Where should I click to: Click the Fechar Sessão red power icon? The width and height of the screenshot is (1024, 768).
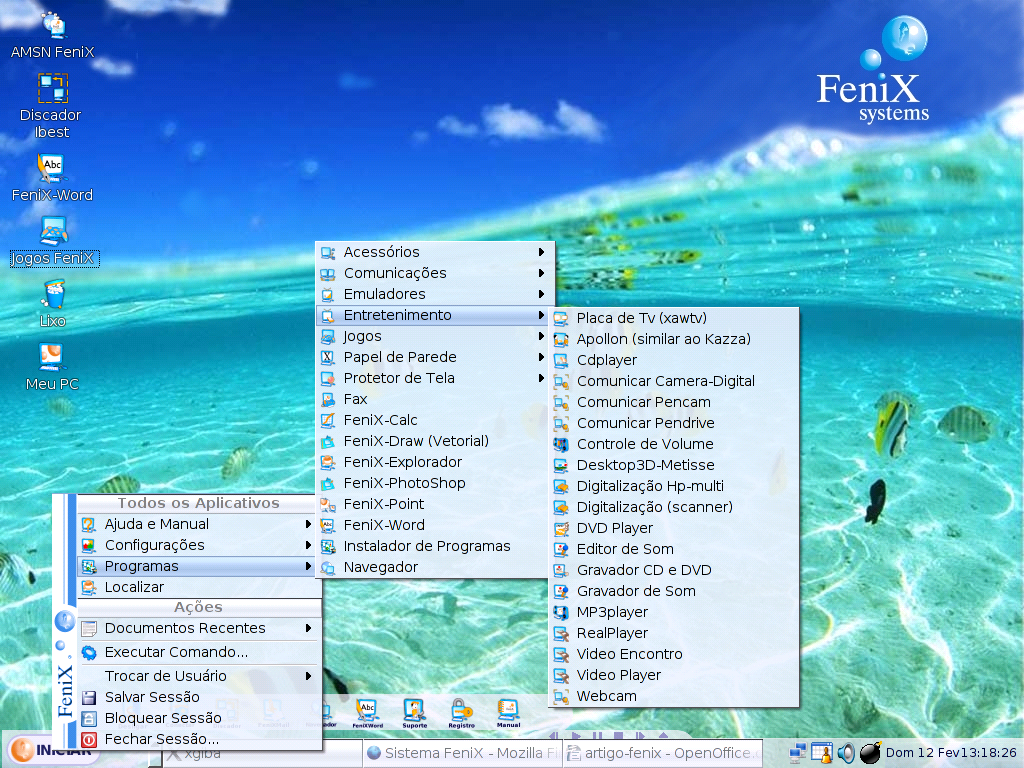(x=89, y=739)
